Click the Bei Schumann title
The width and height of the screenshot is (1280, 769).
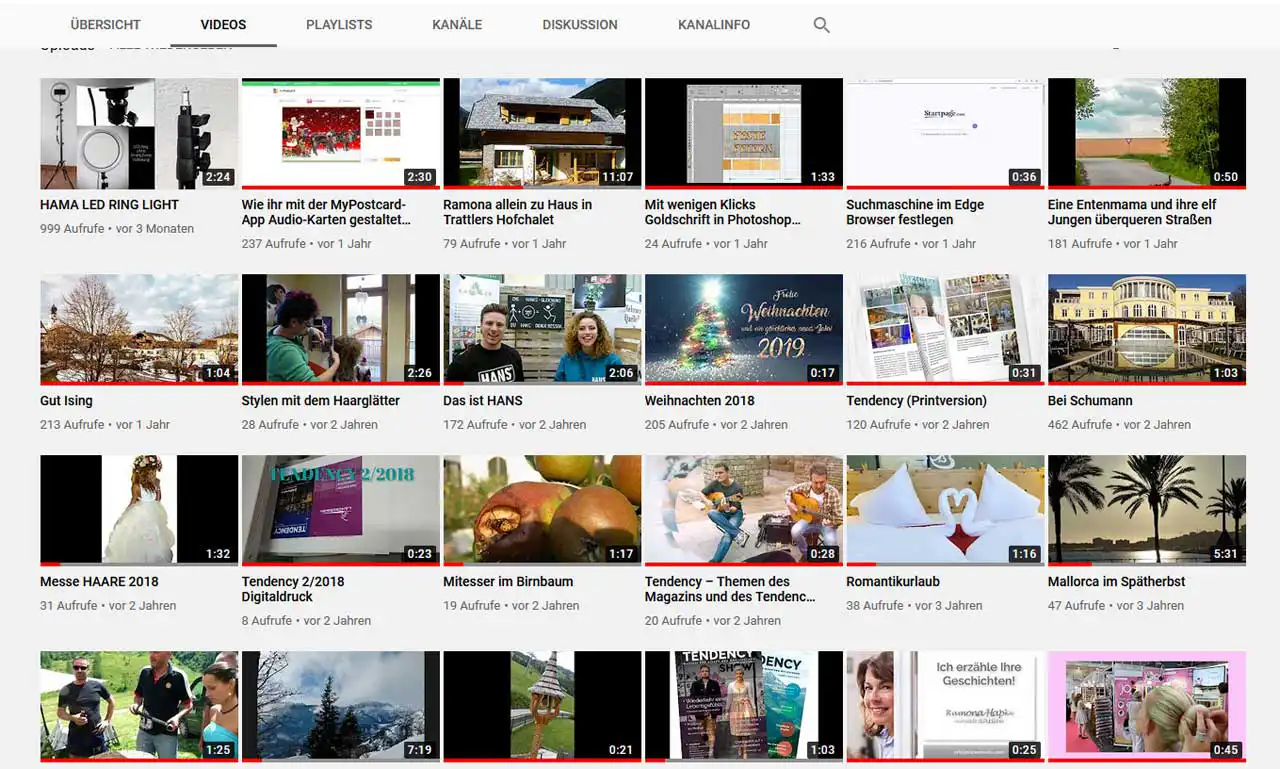(1090, 400)
